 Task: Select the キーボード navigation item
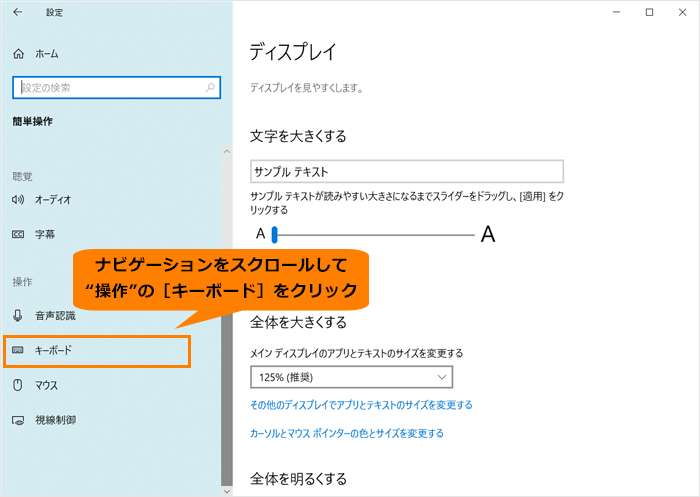pos(54,351)
